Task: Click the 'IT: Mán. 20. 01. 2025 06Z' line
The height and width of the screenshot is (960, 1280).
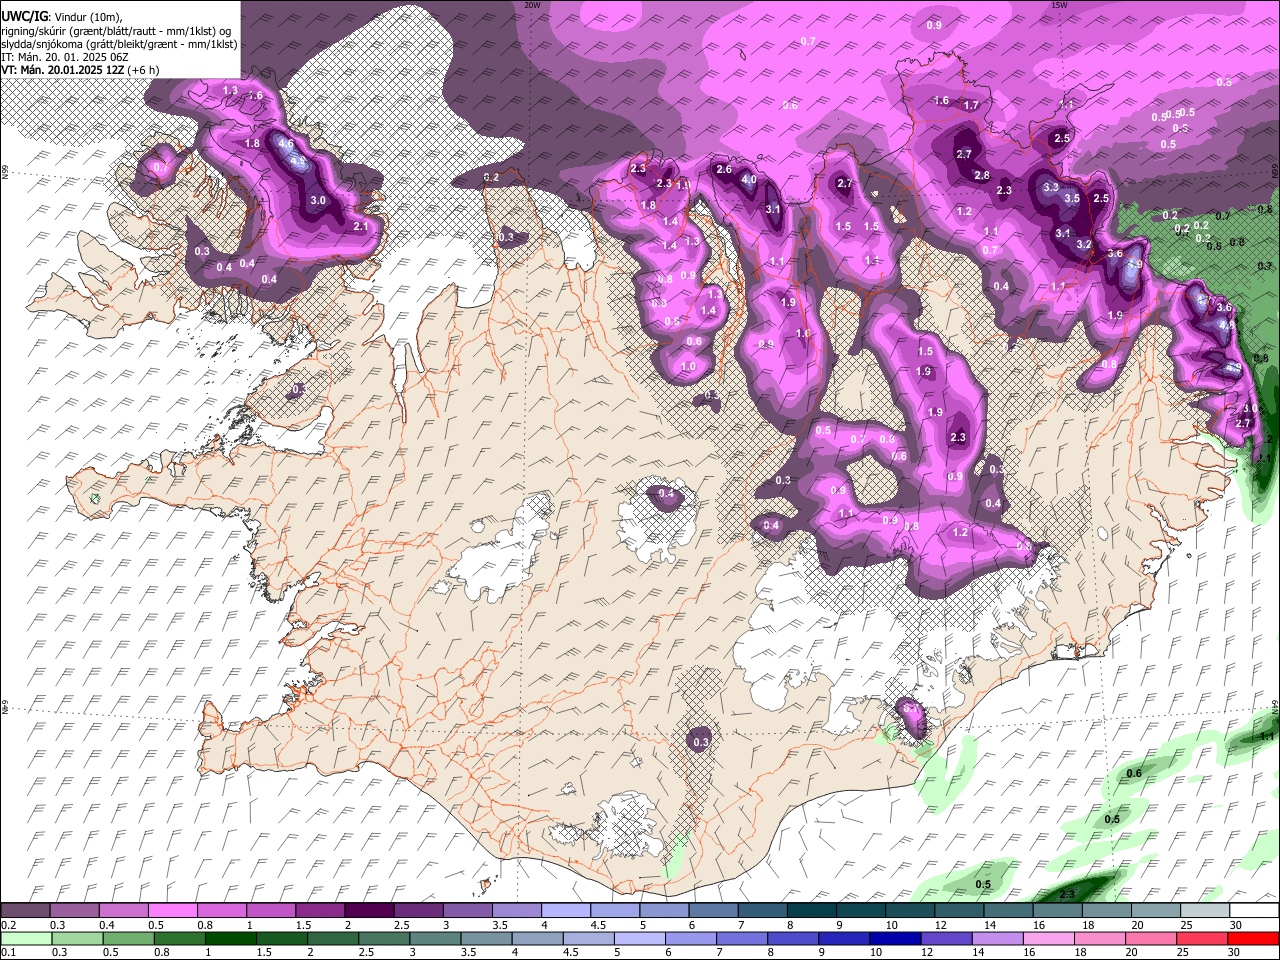Action: [64, 57]
